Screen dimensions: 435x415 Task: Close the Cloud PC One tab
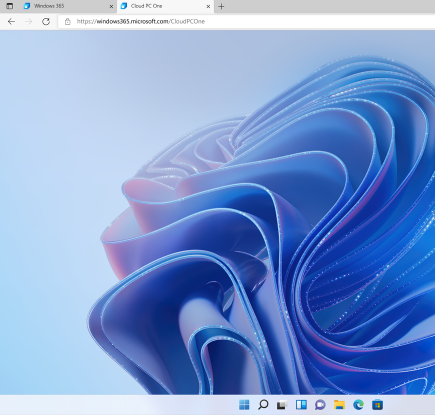pos(208,6)
